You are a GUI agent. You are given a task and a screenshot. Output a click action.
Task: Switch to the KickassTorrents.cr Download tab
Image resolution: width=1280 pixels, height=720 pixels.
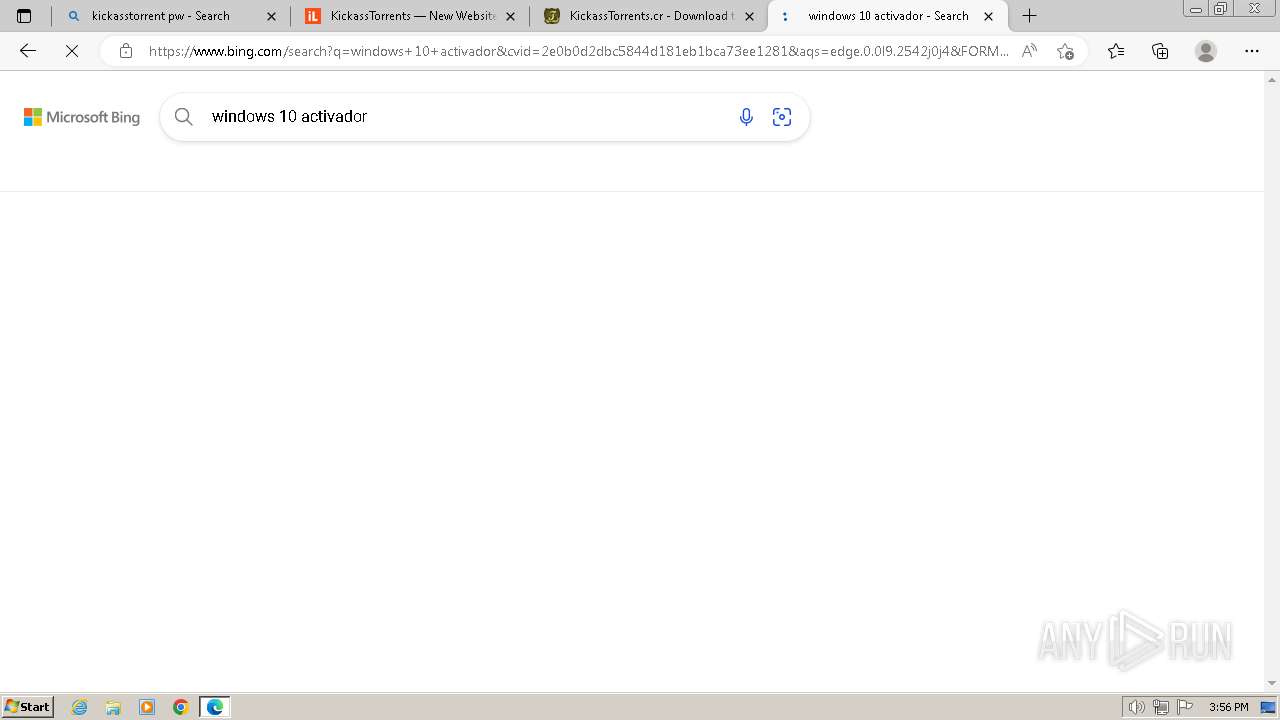648,16
